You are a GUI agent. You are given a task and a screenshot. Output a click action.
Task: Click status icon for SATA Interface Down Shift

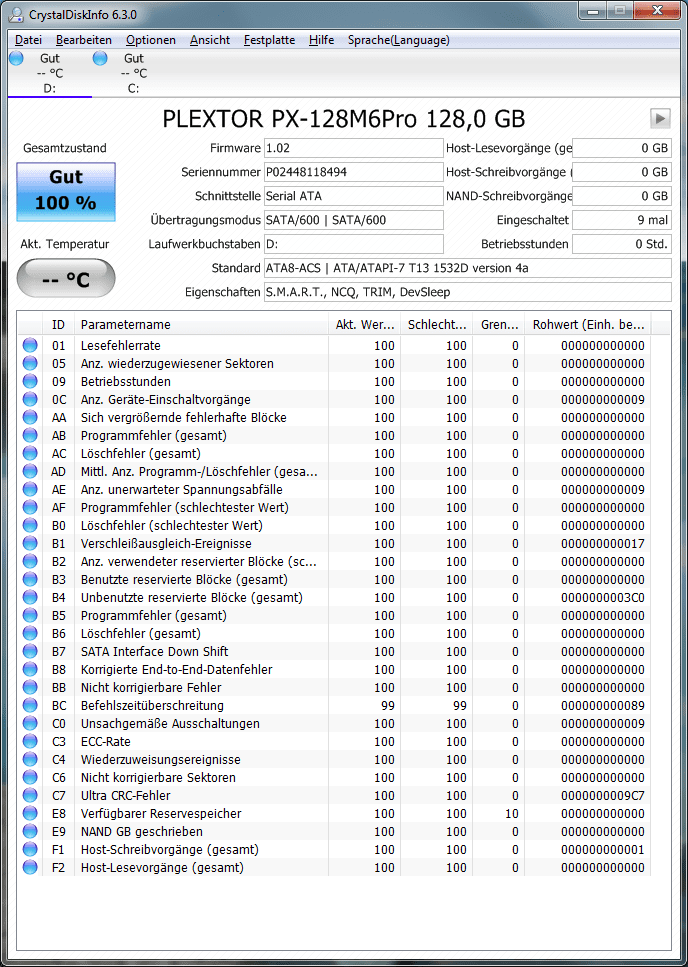click(x=30, y=651)
